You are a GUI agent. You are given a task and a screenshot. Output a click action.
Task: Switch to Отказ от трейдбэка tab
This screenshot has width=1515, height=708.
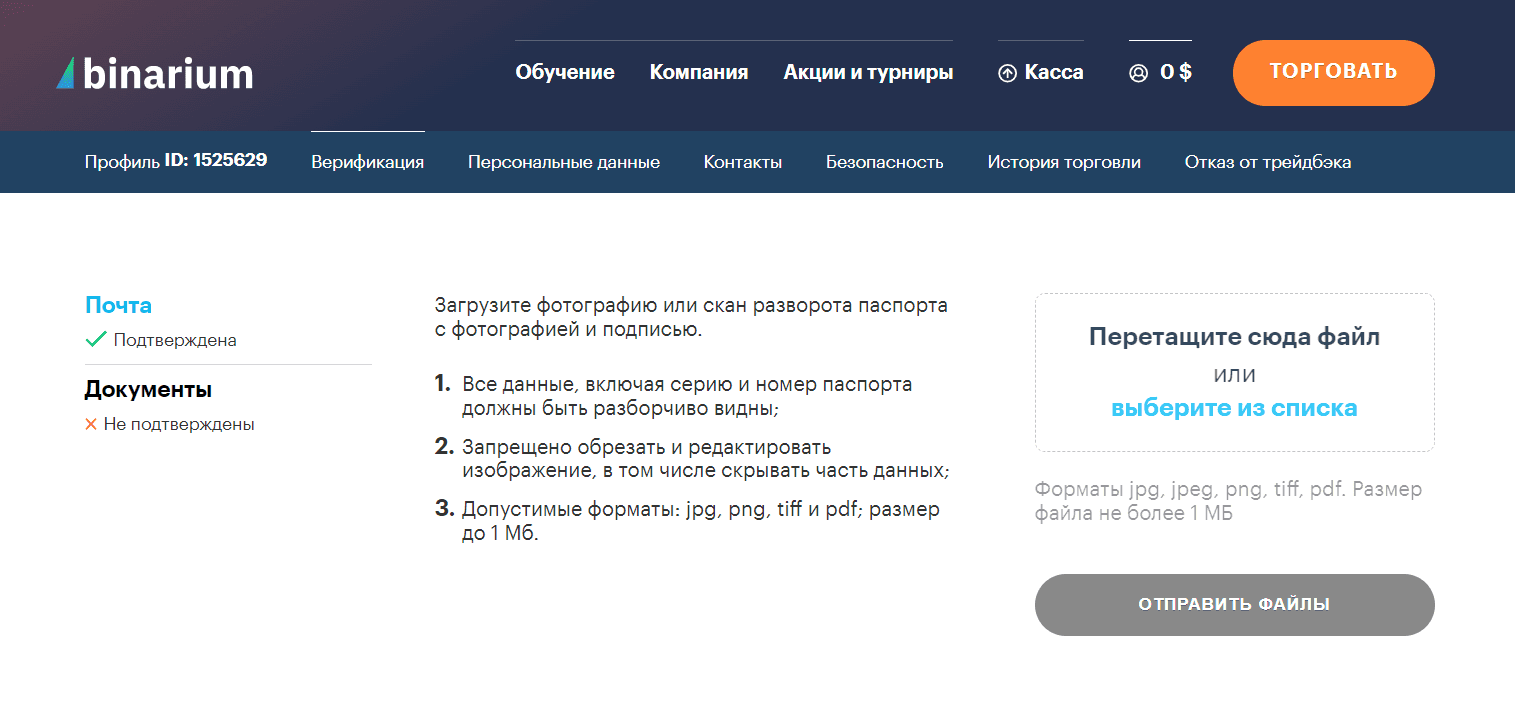pos(1268,162)
